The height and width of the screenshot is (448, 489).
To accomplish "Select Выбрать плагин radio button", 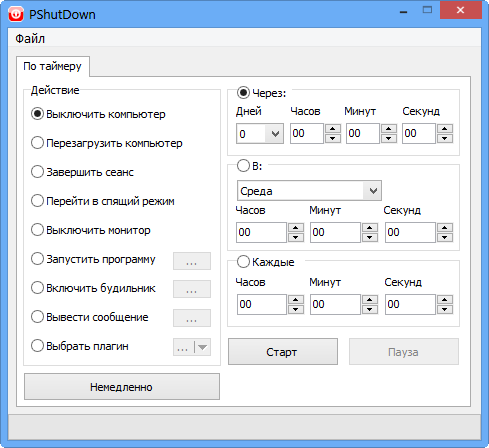I will [80, 346].
